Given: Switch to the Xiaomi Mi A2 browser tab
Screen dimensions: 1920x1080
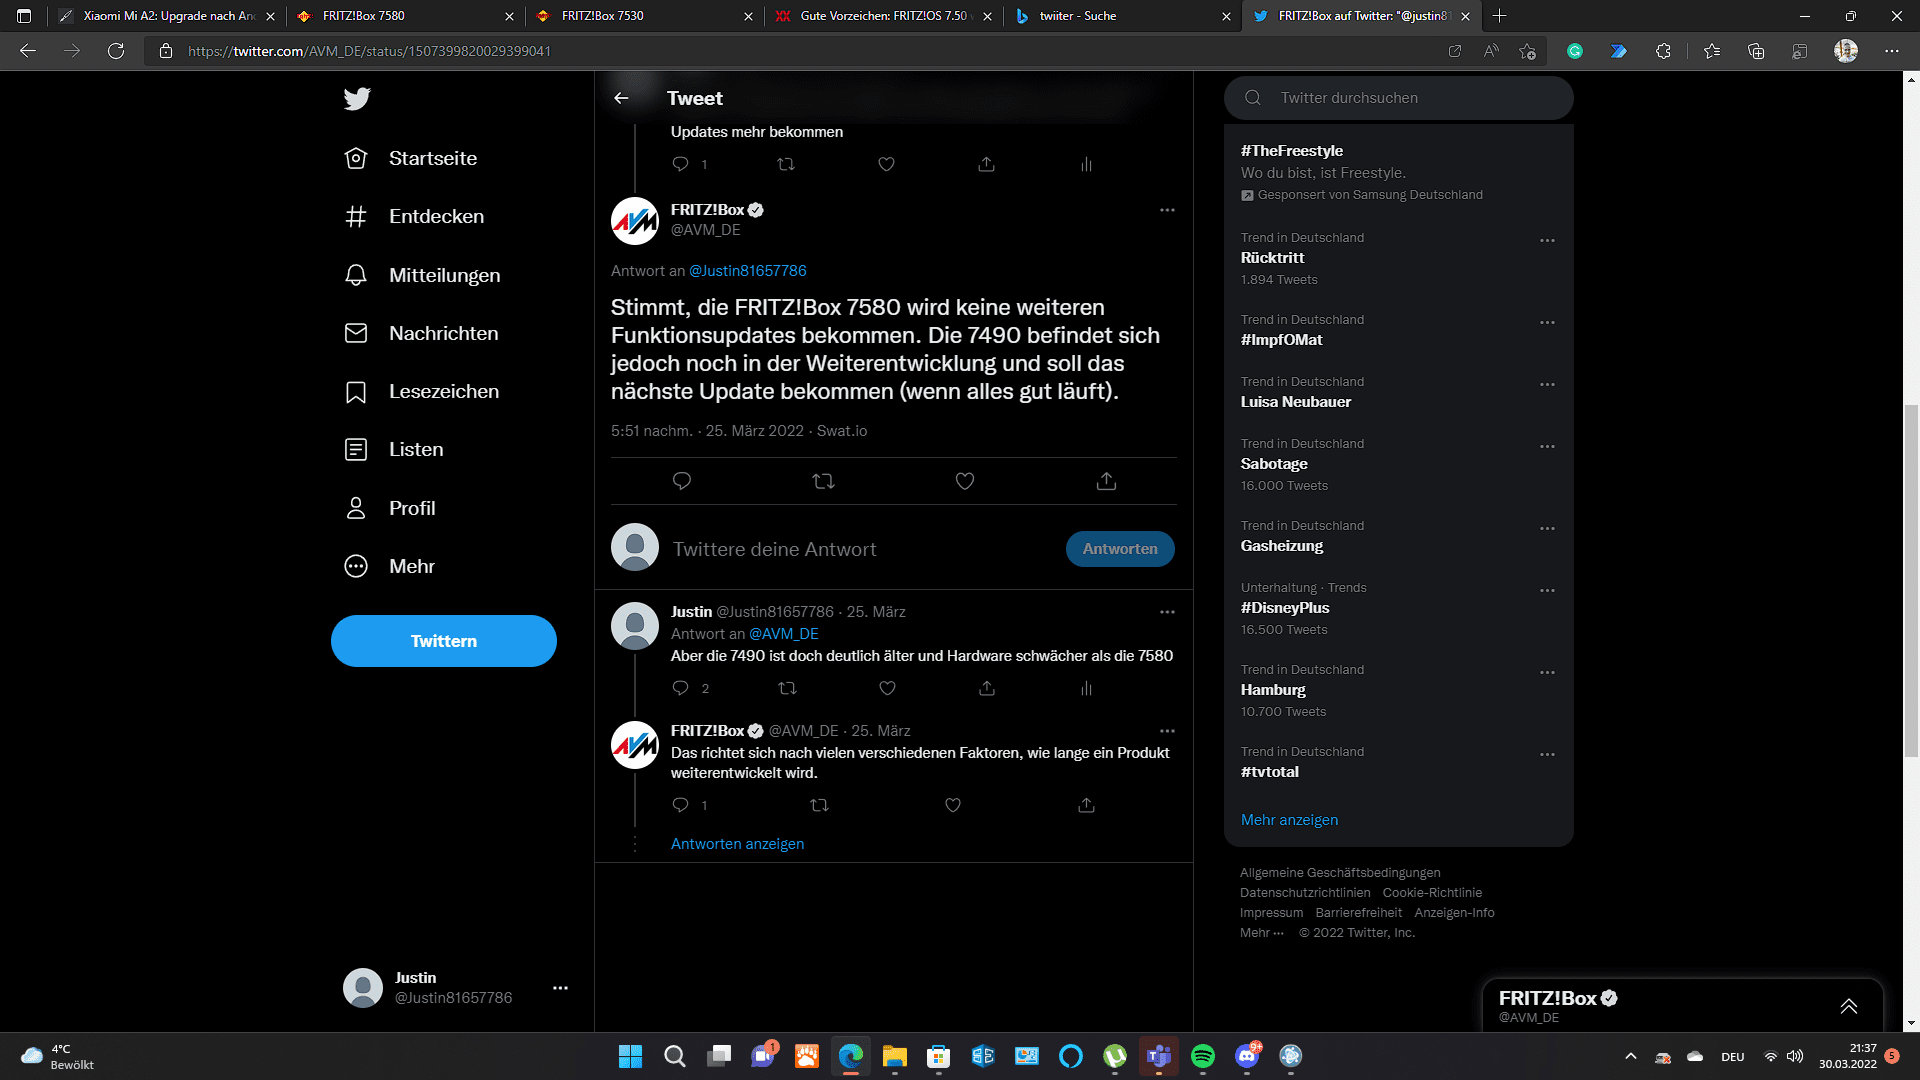Looking at the screenshot, I should [x=166, y=16].
